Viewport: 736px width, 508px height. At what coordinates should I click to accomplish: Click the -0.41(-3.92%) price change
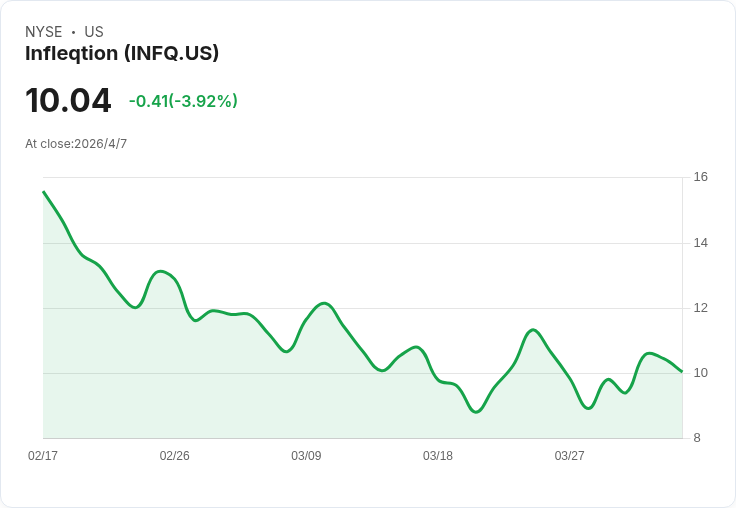click(x=183, y=101)
